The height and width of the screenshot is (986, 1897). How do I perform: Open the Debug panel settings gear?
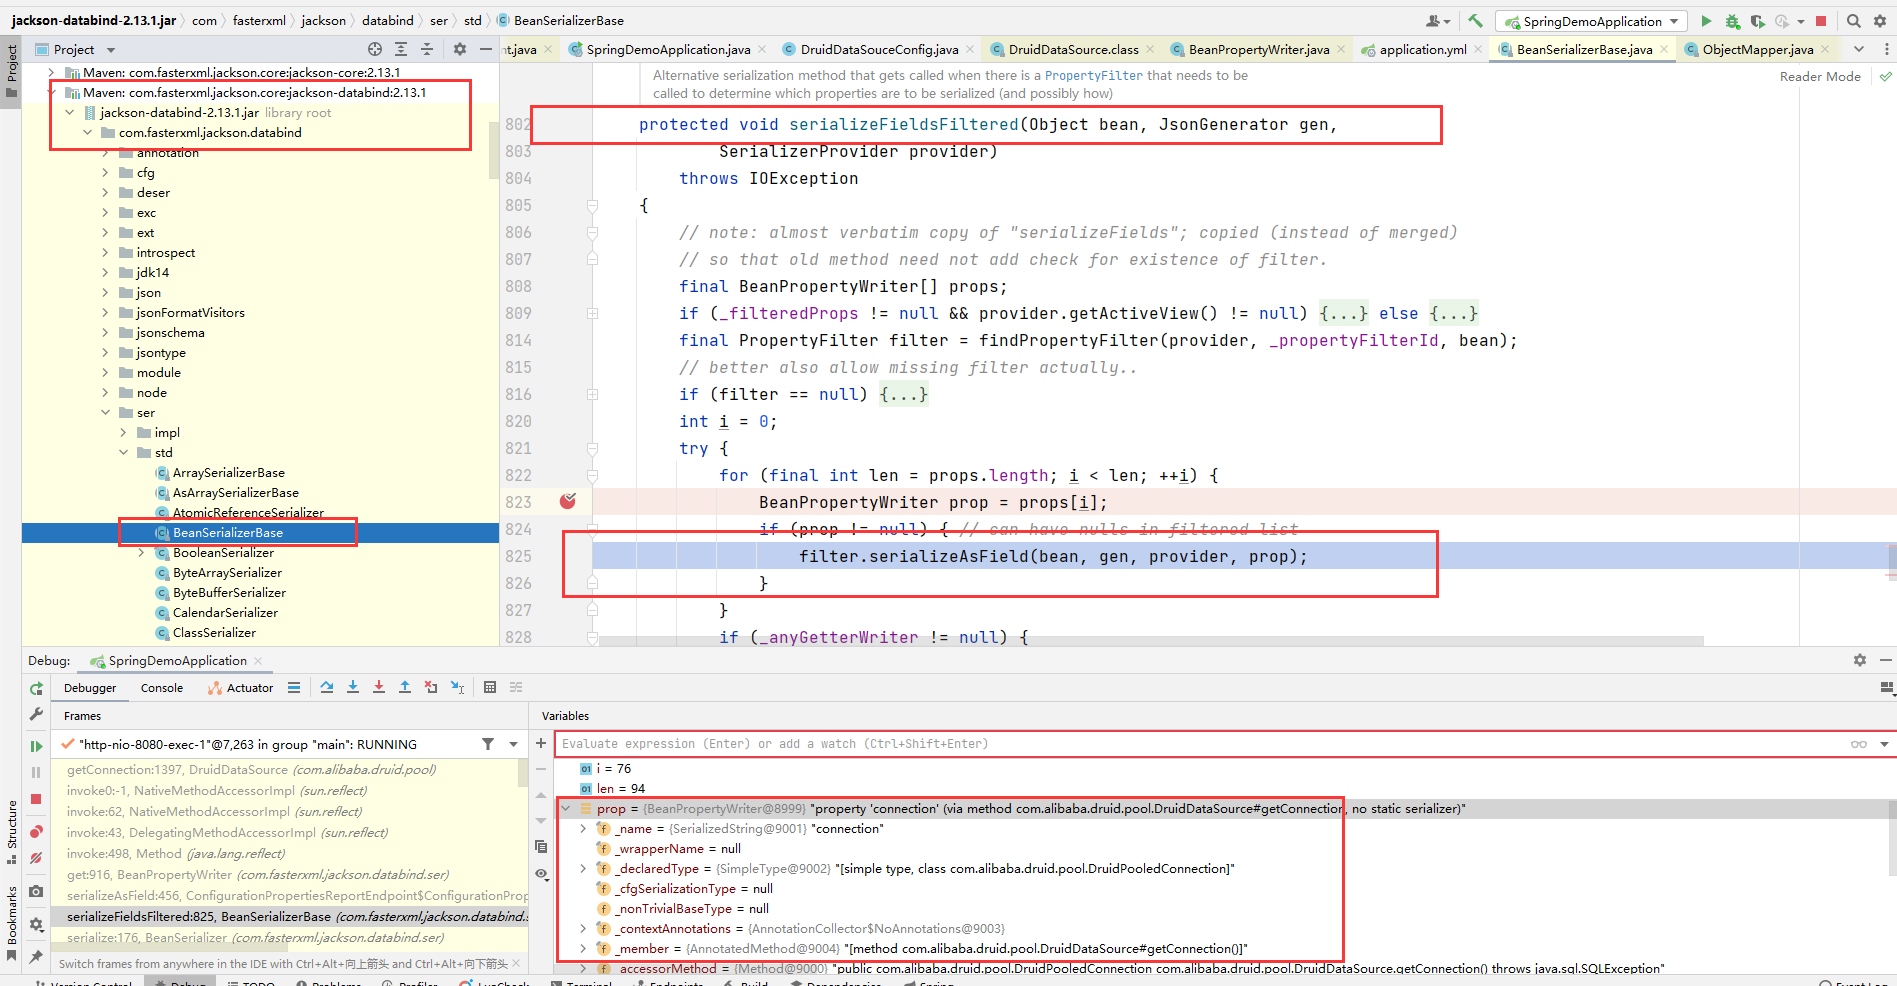(1859, 660)
